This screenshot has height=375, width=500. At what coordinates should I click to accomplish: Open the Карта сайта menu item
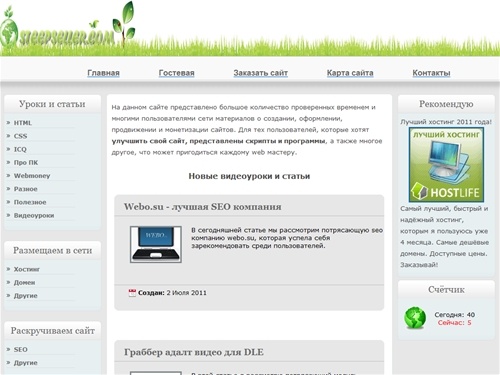[350, 73]
